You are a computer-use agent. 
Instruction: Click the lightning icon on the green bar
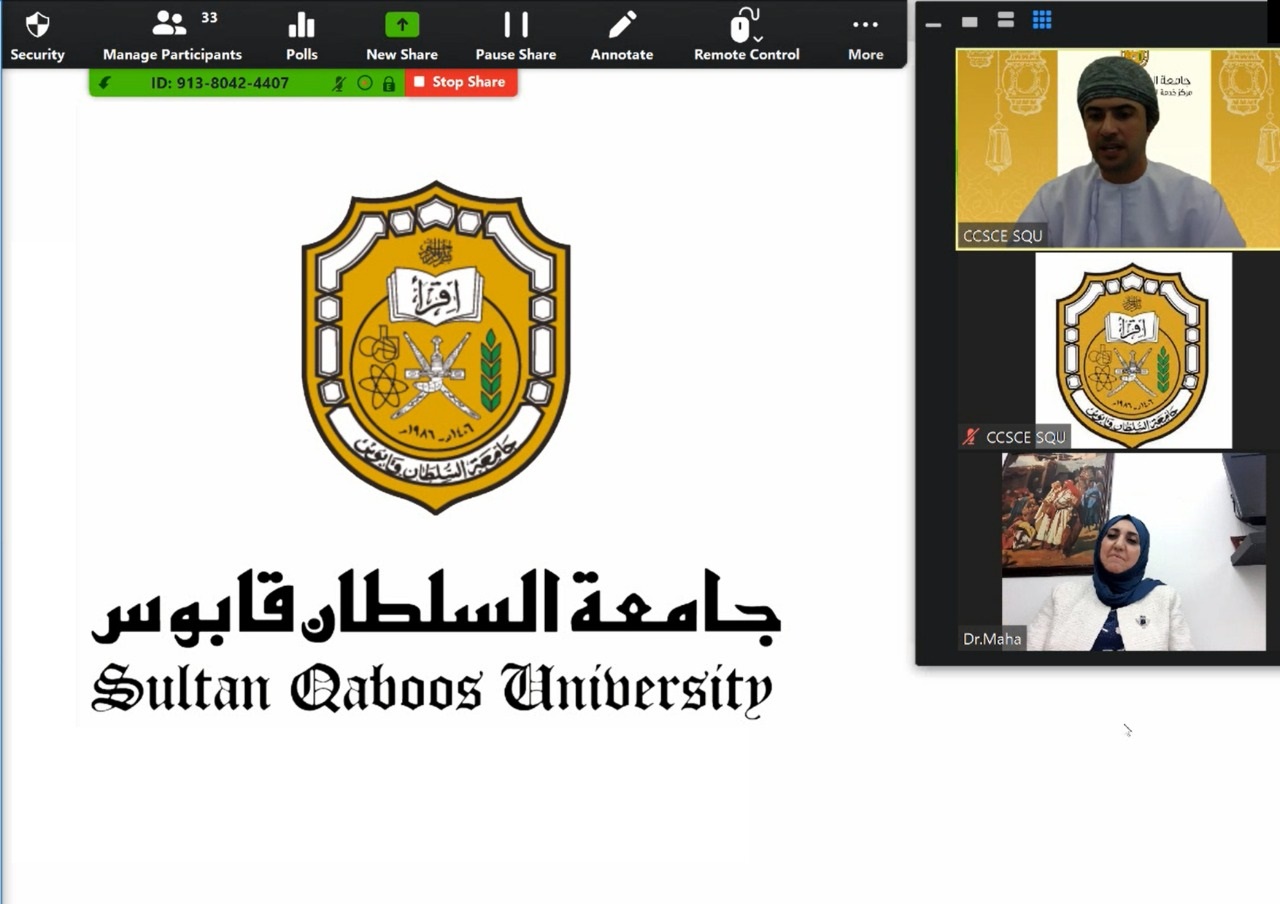(105, 83)
